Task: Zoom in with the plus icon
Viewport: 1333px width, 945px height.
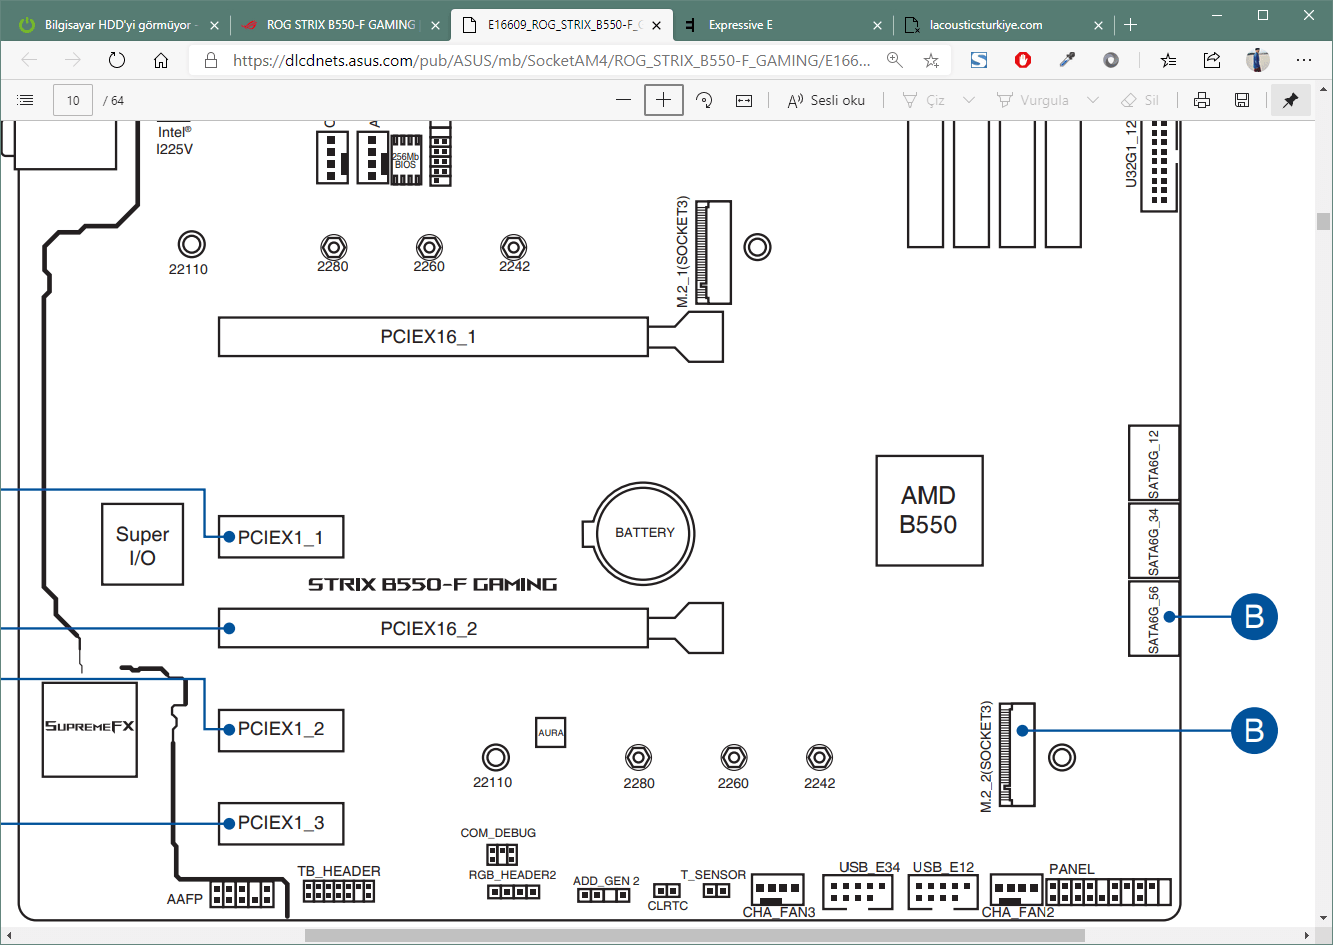Action: pyautogui.click(x=664, y=100)
